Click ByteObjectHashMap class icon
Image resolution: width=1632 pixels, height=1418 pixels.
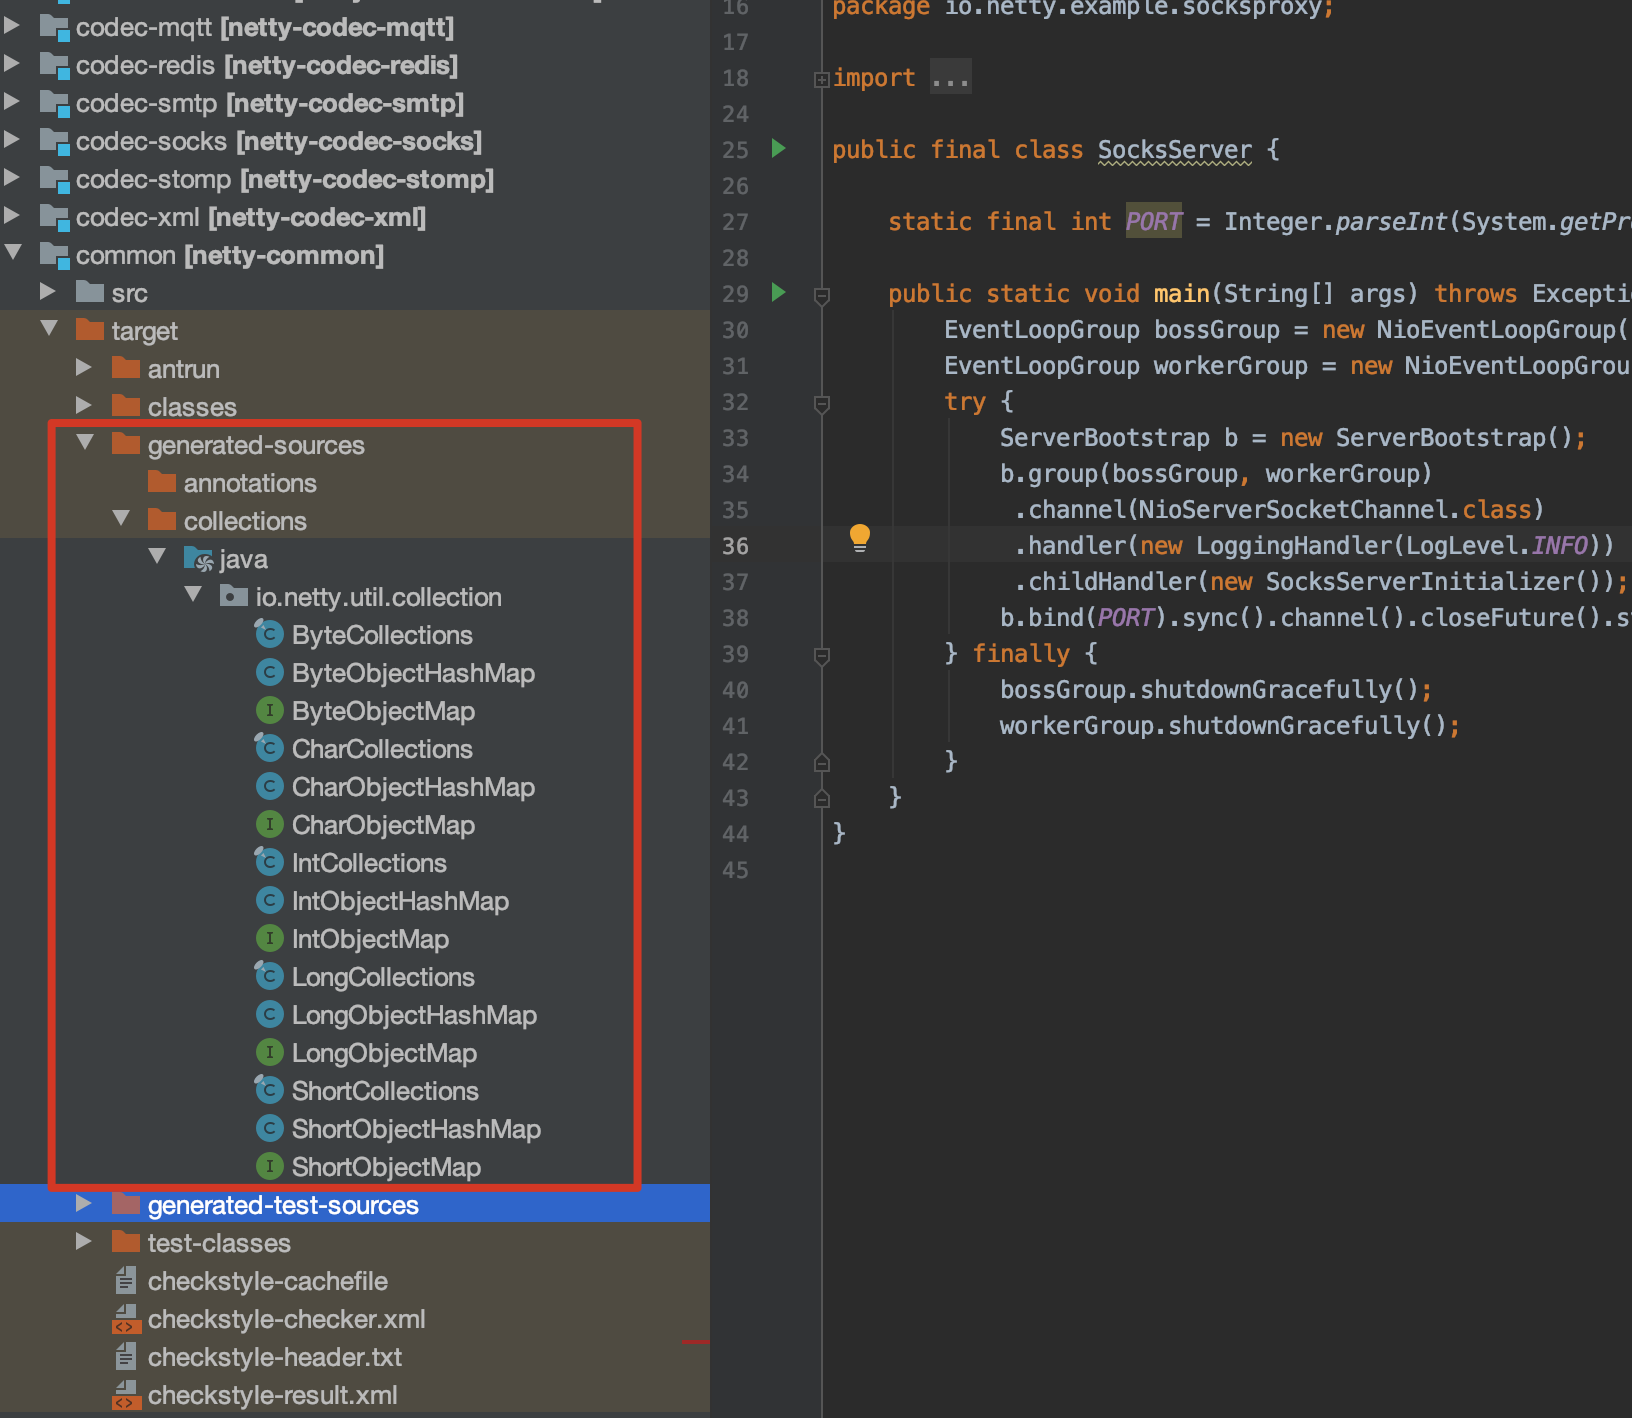click(269, 672)
